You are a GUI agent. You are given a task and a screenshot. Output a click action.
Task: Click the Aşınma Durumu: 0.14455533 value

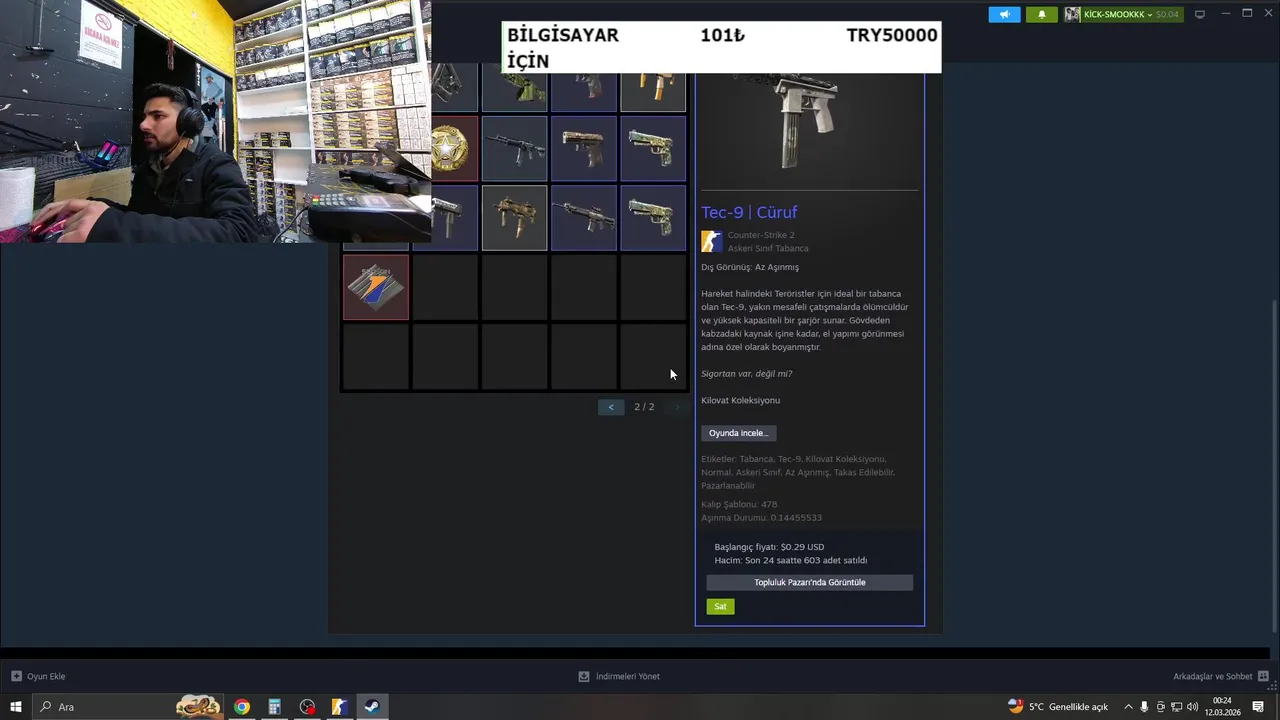(x=761, y=518)
